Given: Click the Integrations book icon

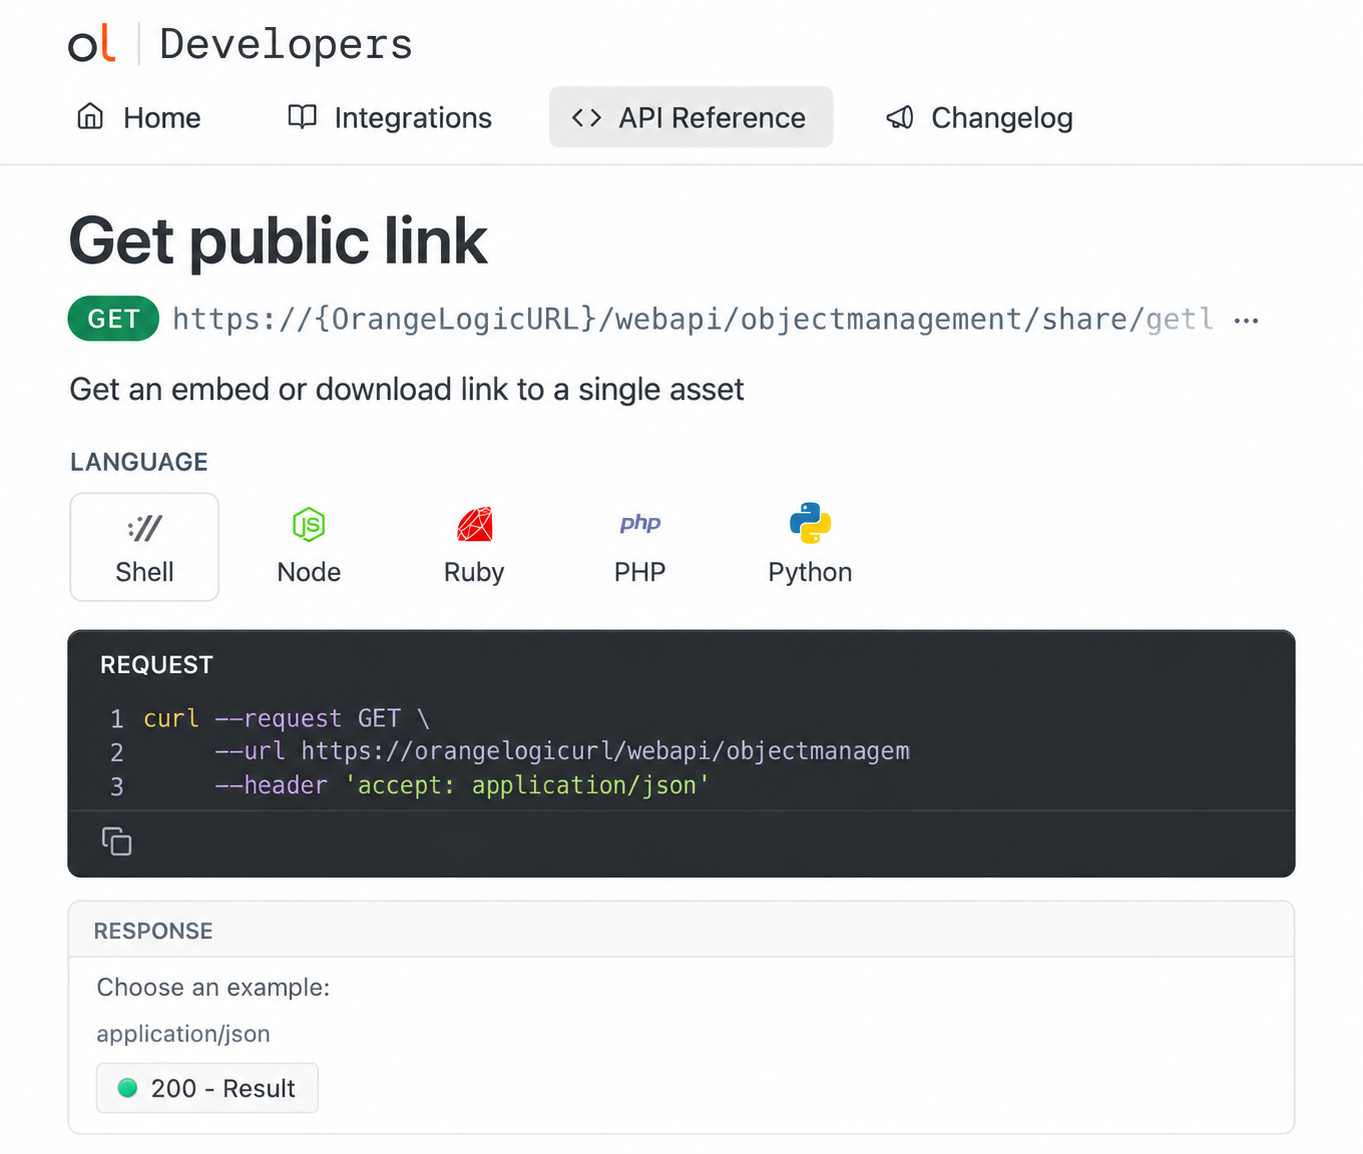Looking at the screenshot, I should pyautogui.click(x=302, y=117).
